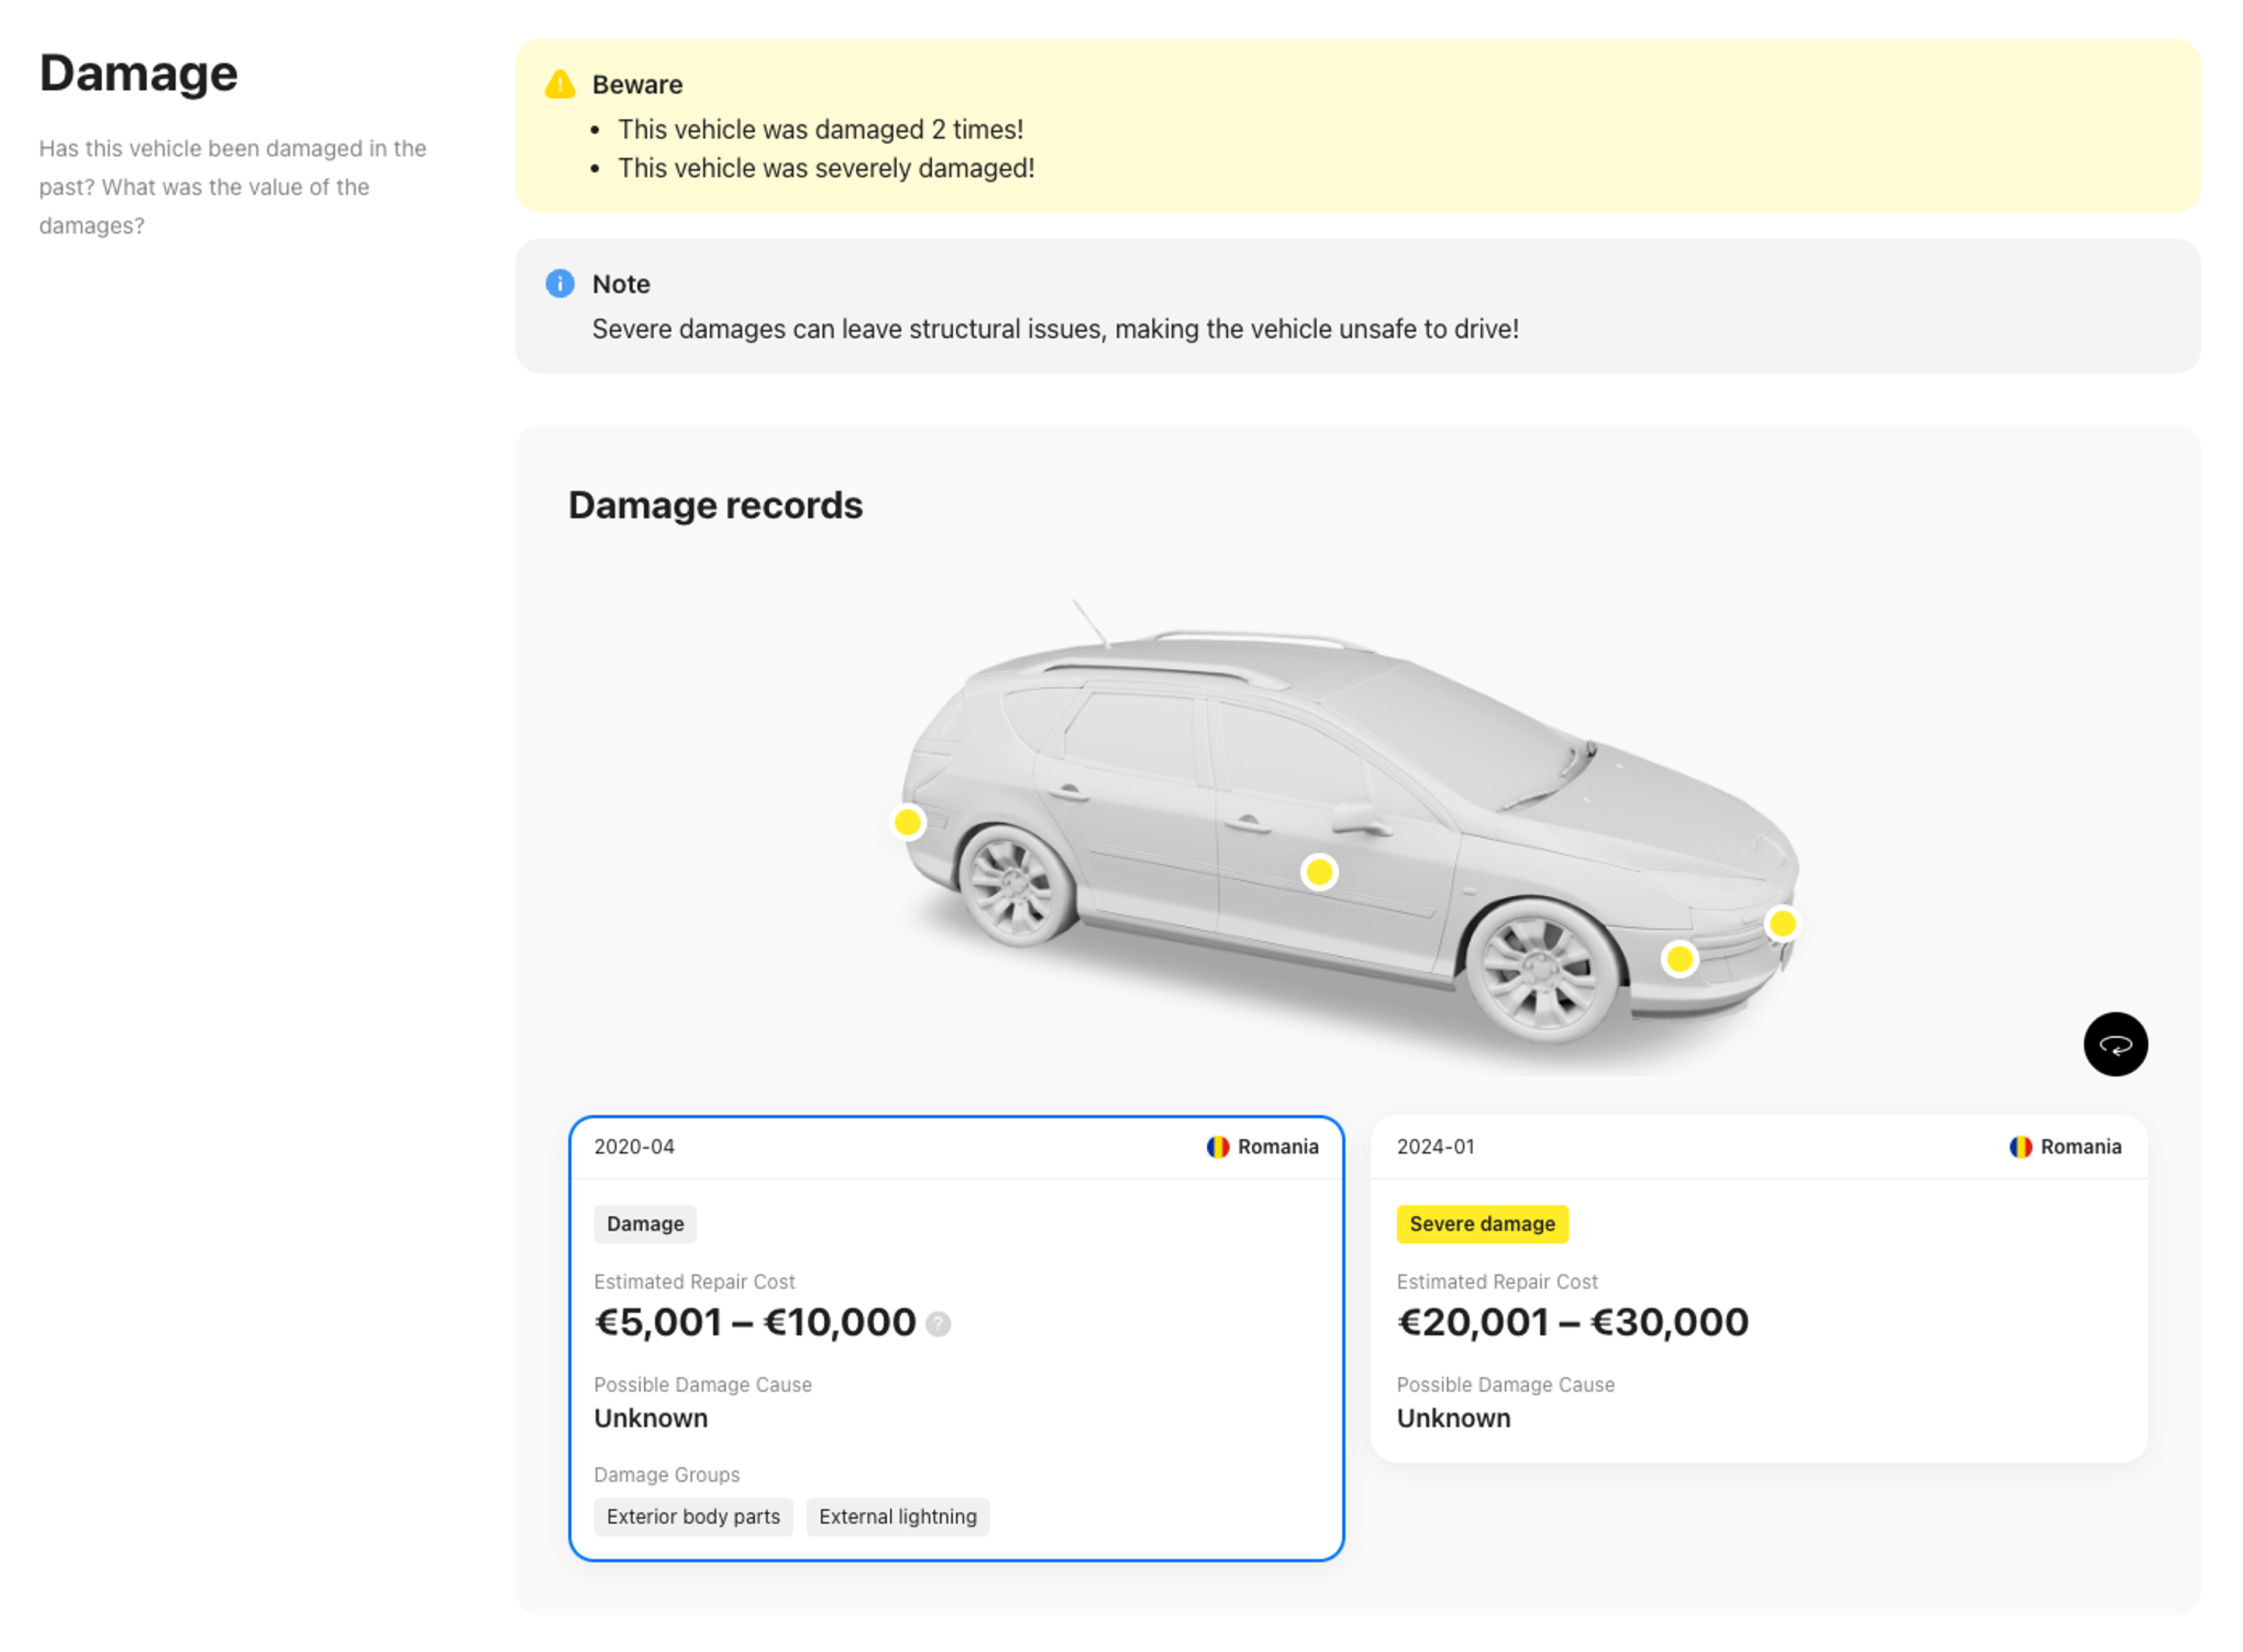The height and width of the screenshot is (1652, 2243).
Task: Click the €5,001 – €10,000 repair cost
Action: [x=755, y=1322]
